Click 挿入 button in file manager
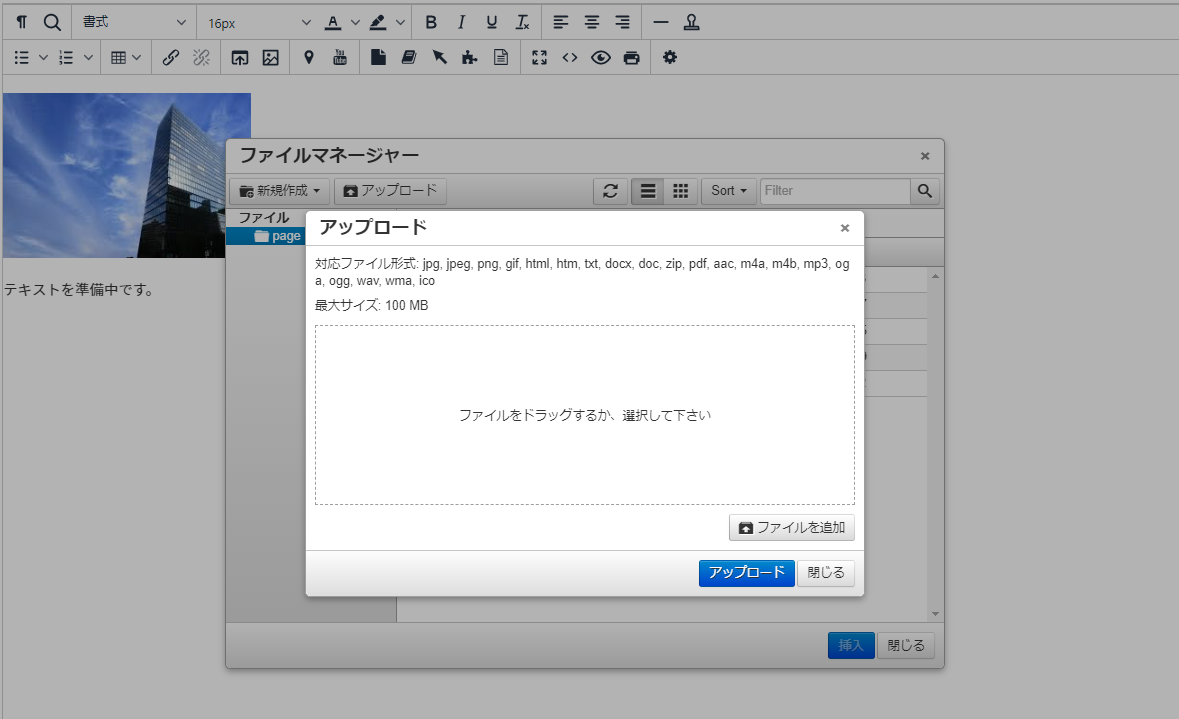The image size is (1179, 719). pos(851,645)
